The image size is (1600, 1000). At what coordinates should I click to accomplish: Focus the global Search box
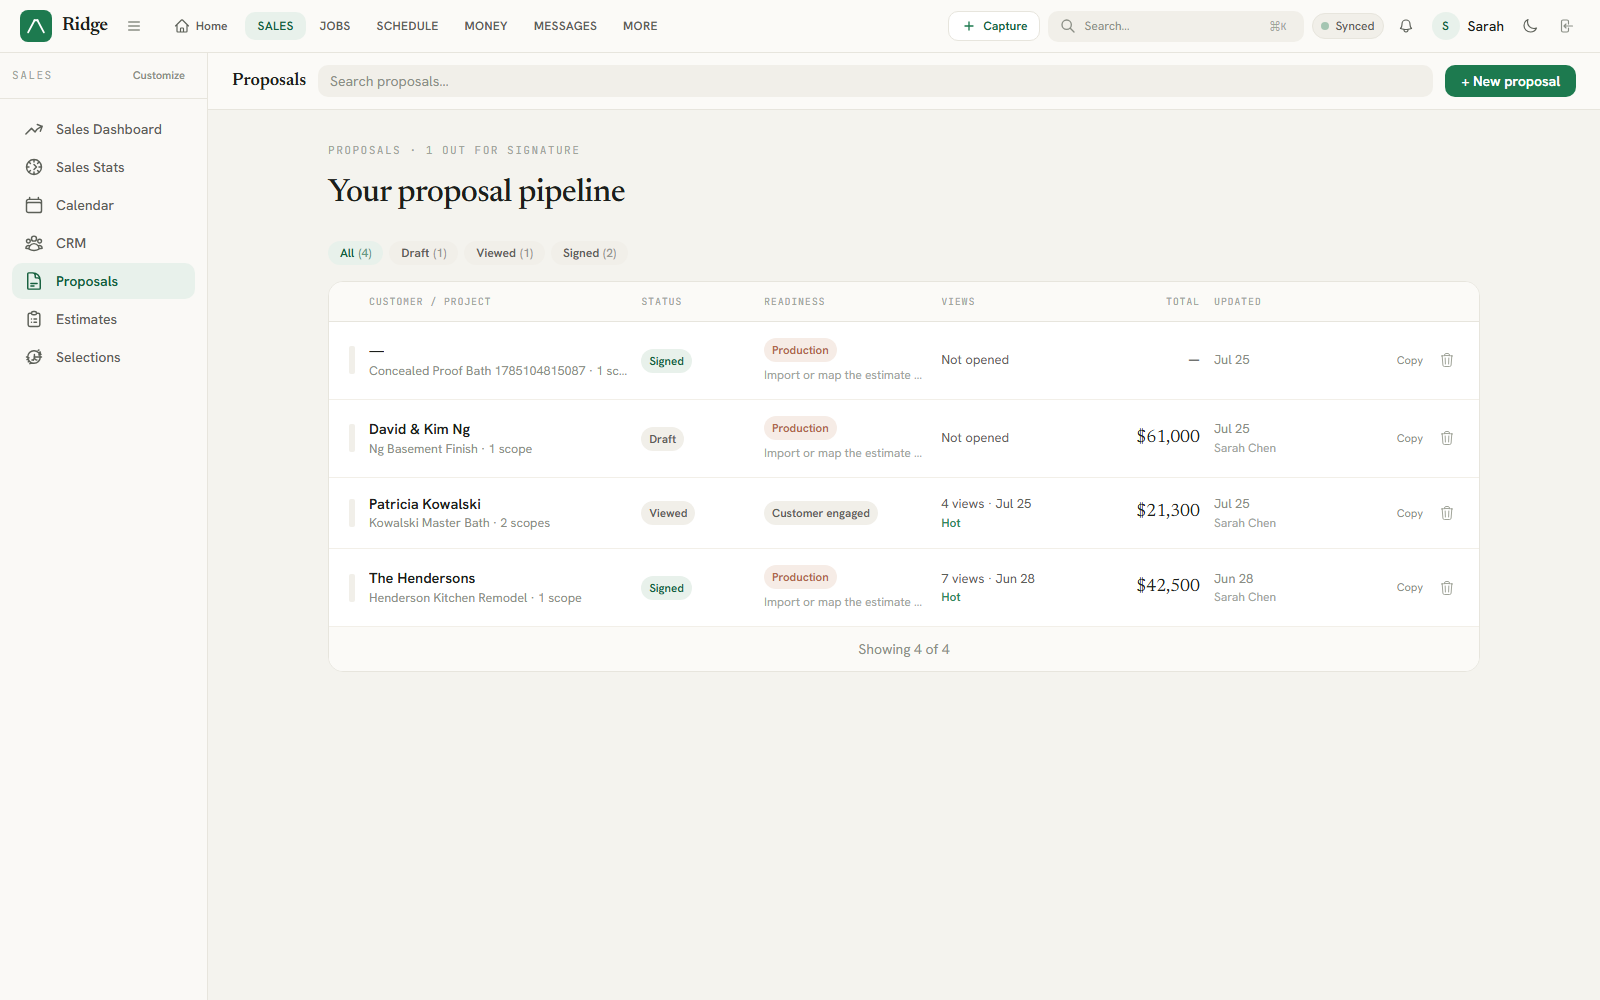click(1176, 26)
